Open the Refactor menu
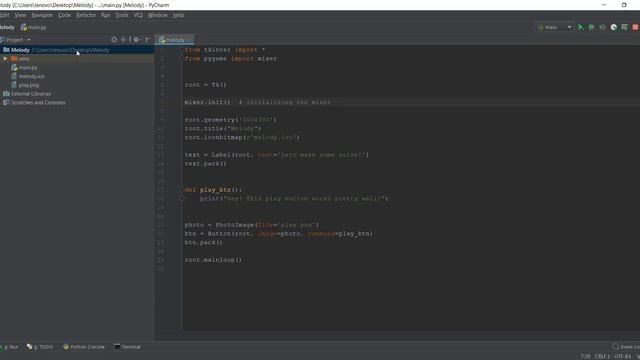This screenshot has height=360, width=640. [x=86, y=15]
